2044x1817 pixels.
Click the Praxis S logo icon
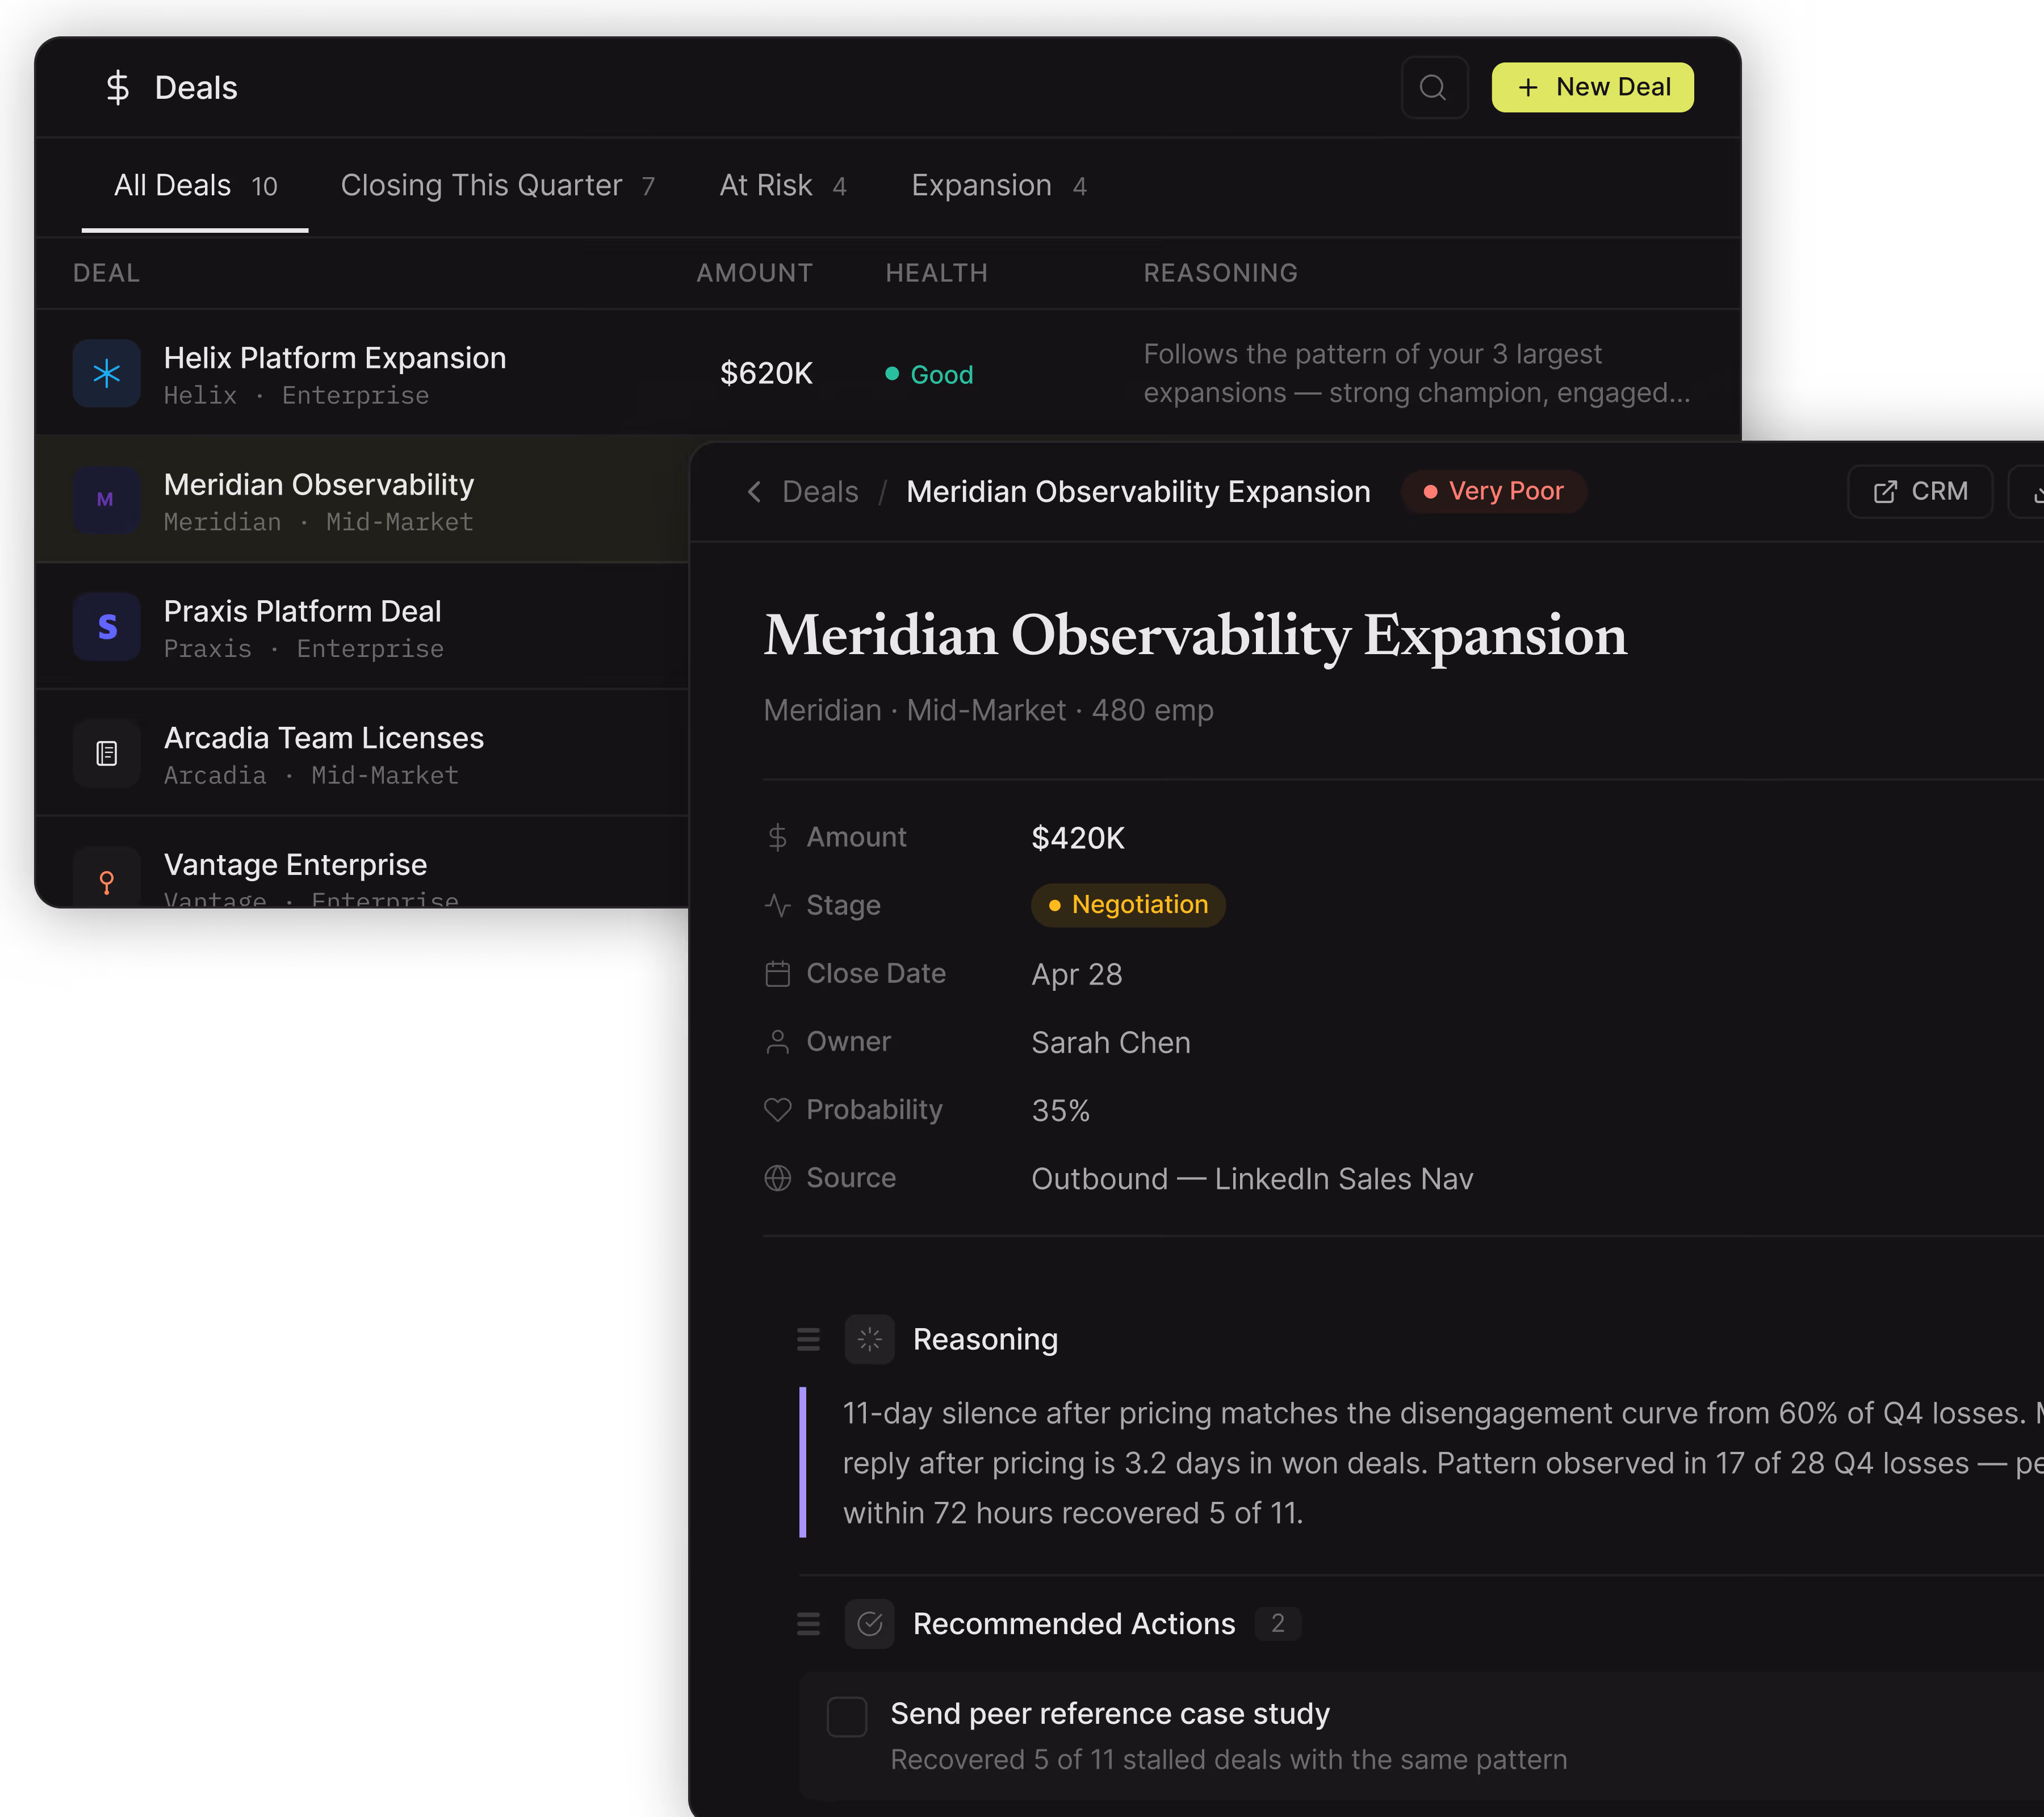click(106, 627)
